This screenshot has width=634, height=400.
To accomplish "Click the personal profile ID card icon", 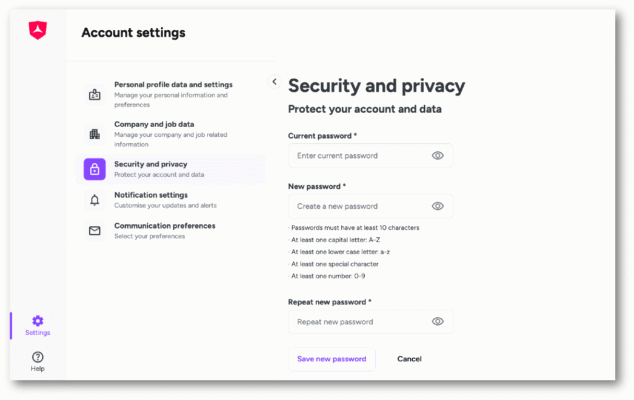I will tap(95, 95).
